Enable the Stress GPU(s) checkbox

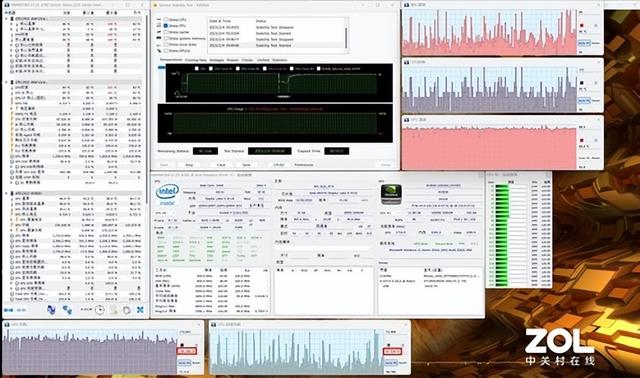pyautogui.click(x=166, y=51)
